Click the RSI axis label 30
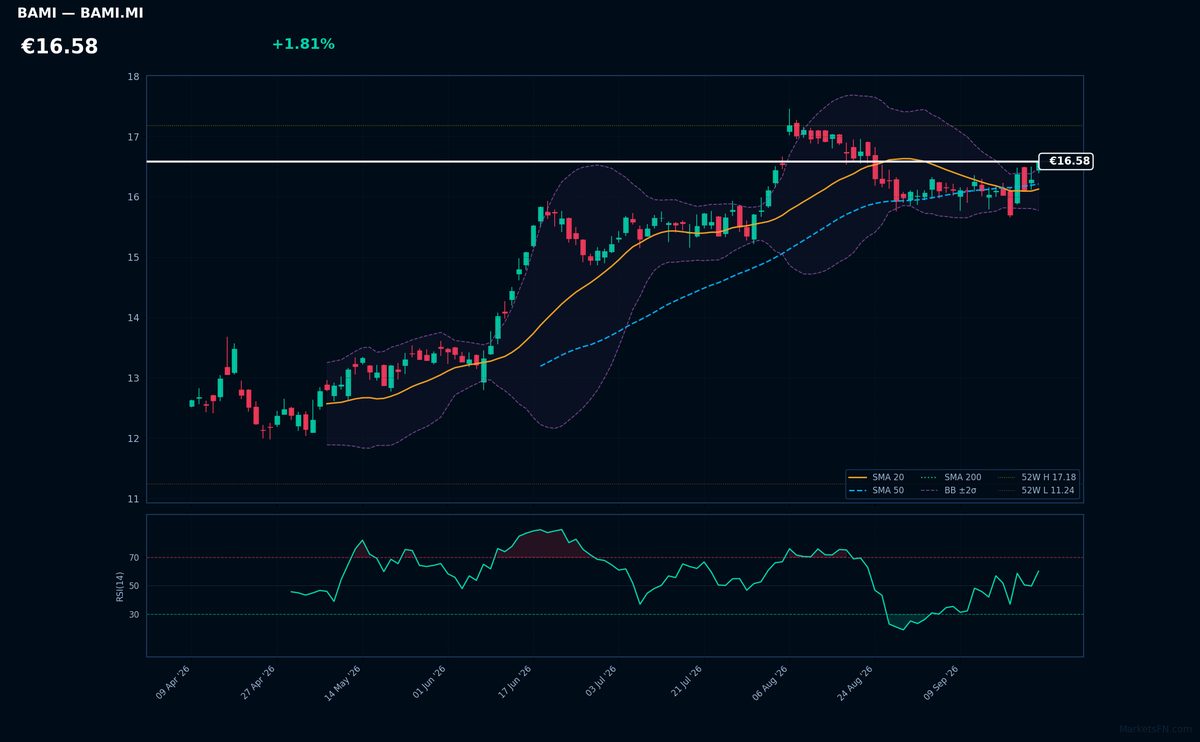The height and width of the screenshot is (742, 1200). (x=134, y=614)
